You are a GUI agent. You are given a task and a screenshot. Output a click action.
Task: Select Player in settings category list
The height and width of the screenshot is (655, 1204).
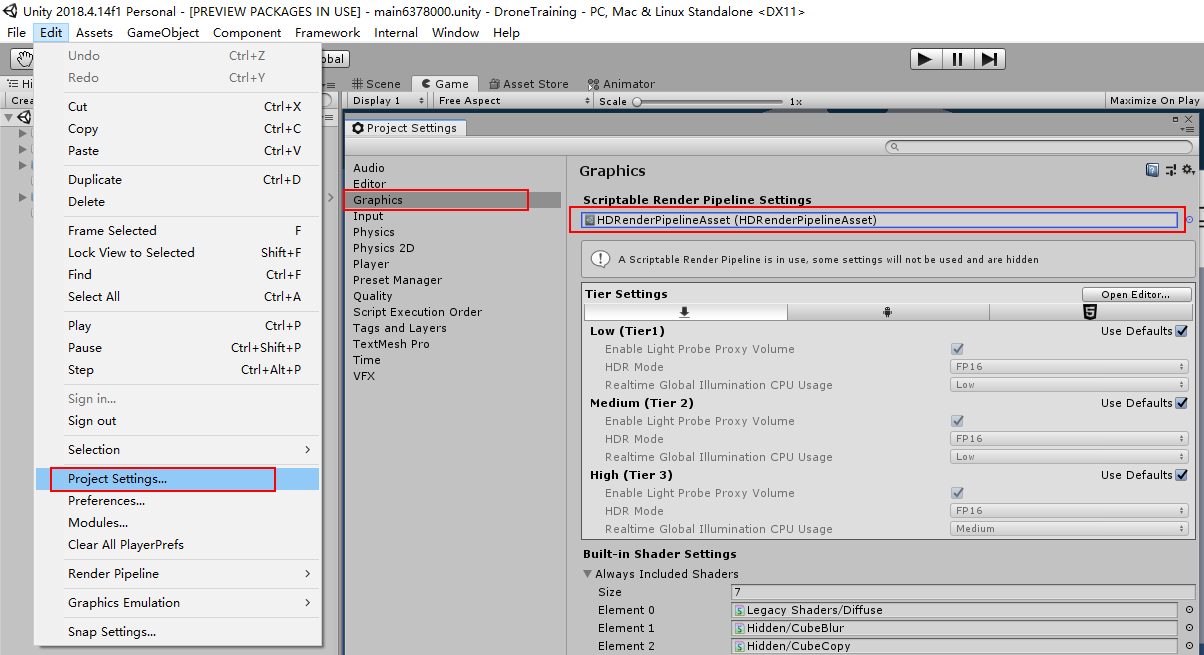coord(371,264)
